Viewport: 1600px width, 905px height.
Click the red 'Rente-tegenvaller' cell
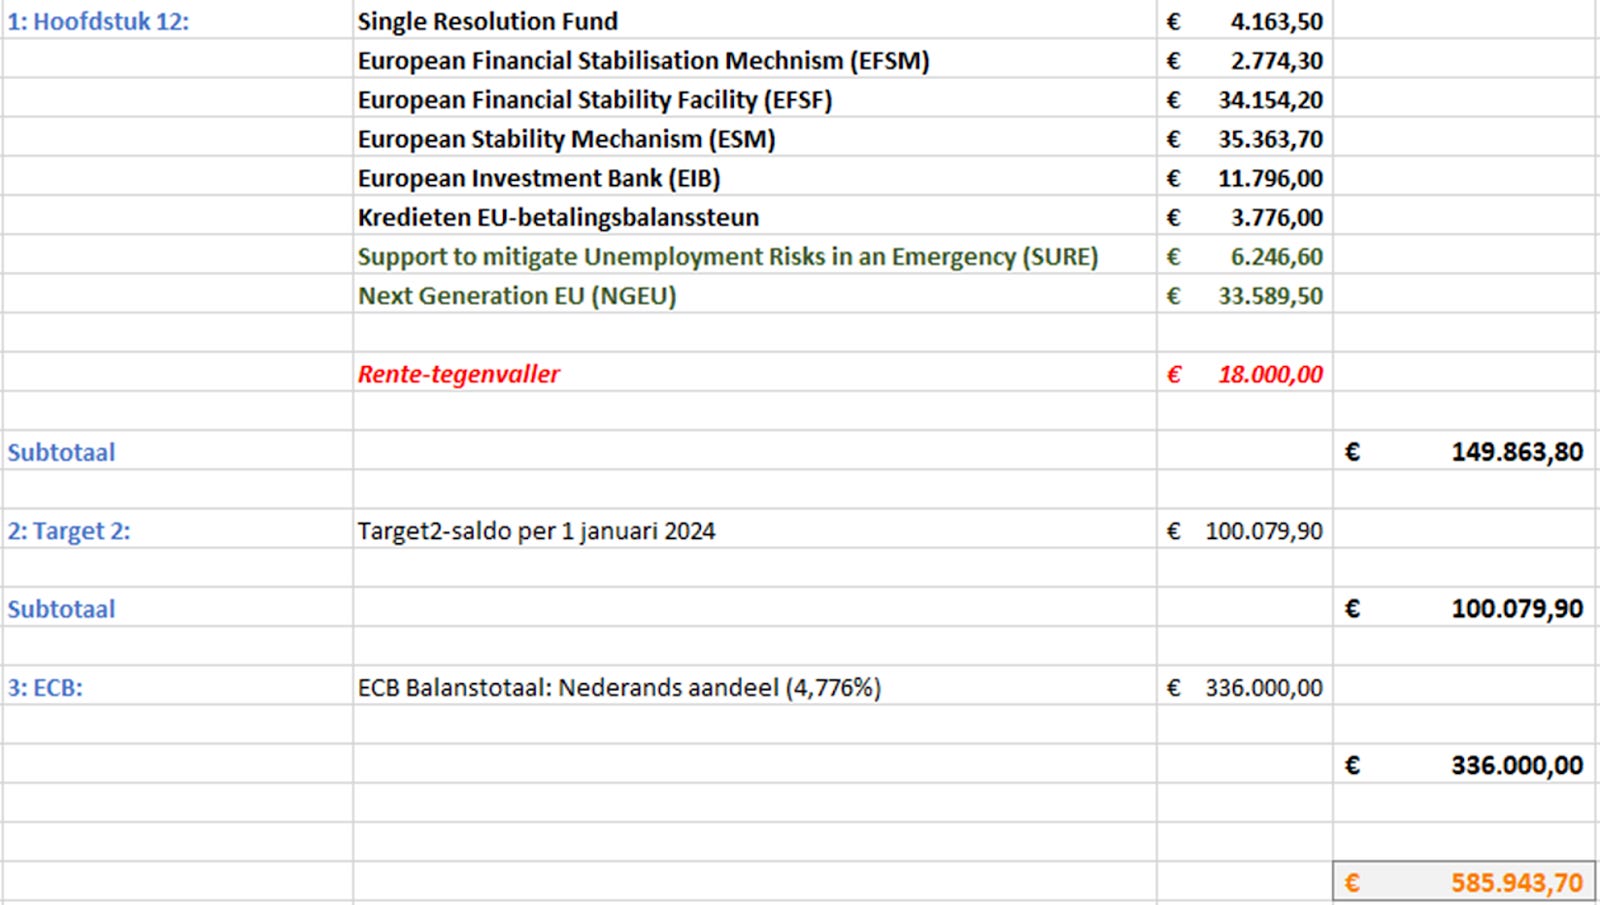(755, 373)
